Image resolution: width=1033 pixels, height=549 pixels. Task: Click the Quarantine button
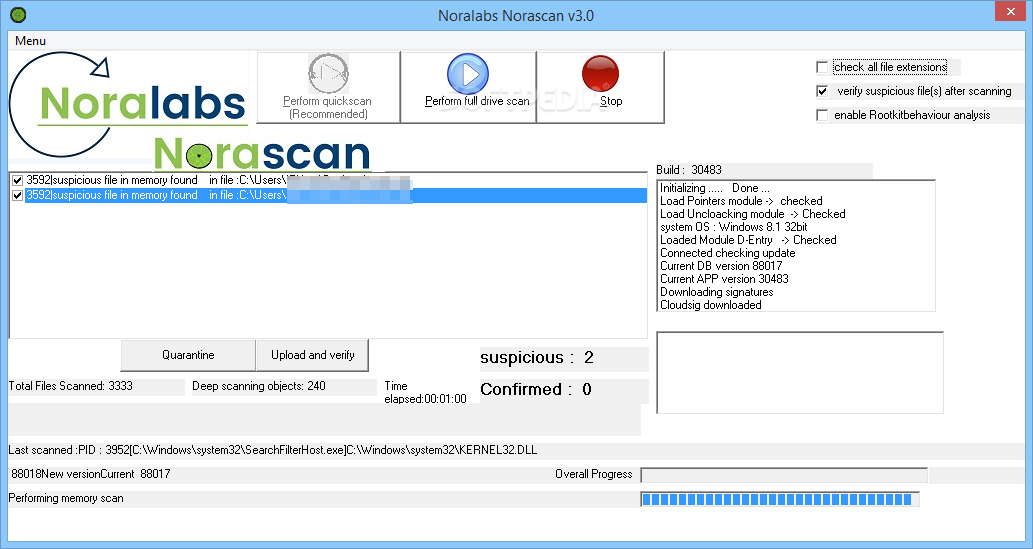click(188, 355)
